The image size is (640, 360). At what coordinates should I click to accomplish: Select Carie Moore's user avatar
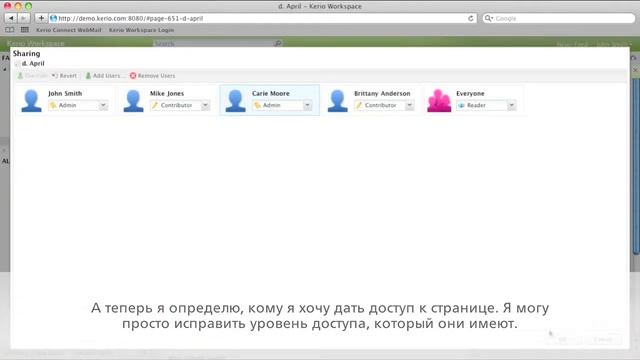pos(236,100)
